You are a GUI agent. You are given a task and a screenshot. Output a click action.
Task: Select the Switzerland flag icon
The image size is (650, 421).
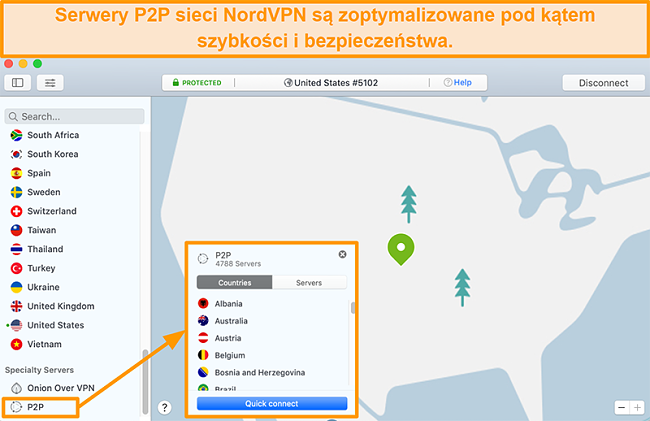click(17, 211)
